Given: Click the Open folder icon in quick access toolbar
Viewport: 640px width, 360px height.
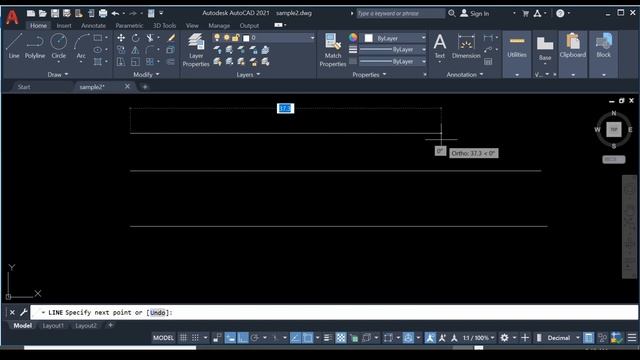Looking at the screenshot, I should point(42,13).
